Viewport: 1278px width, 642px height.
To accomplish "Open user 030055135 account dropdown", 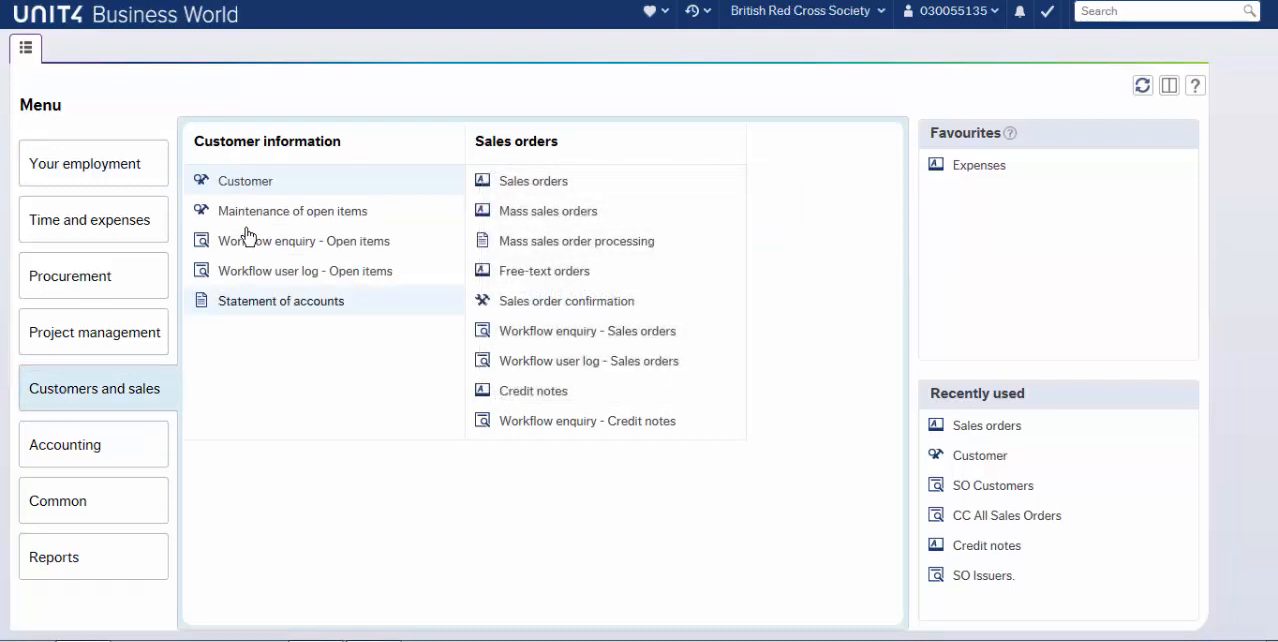I will coord(950,11).
